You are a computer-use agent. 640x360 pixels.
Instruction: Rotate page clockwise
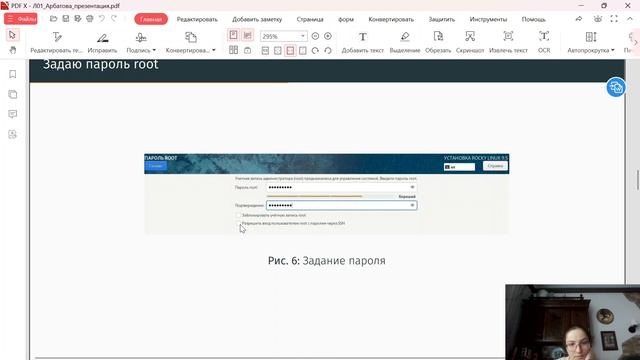pyautogui.click(x=315, y=51)
